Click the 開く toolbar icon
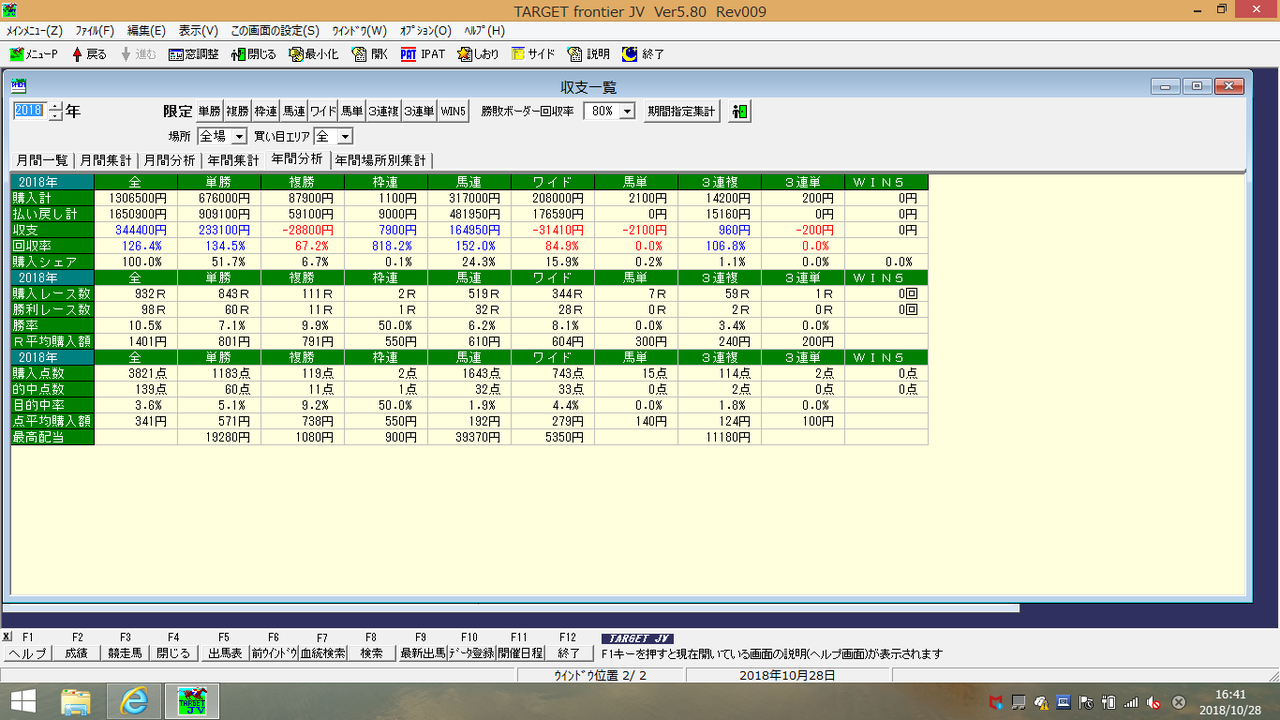This screenshot has width=1280, height=720. 370,54
